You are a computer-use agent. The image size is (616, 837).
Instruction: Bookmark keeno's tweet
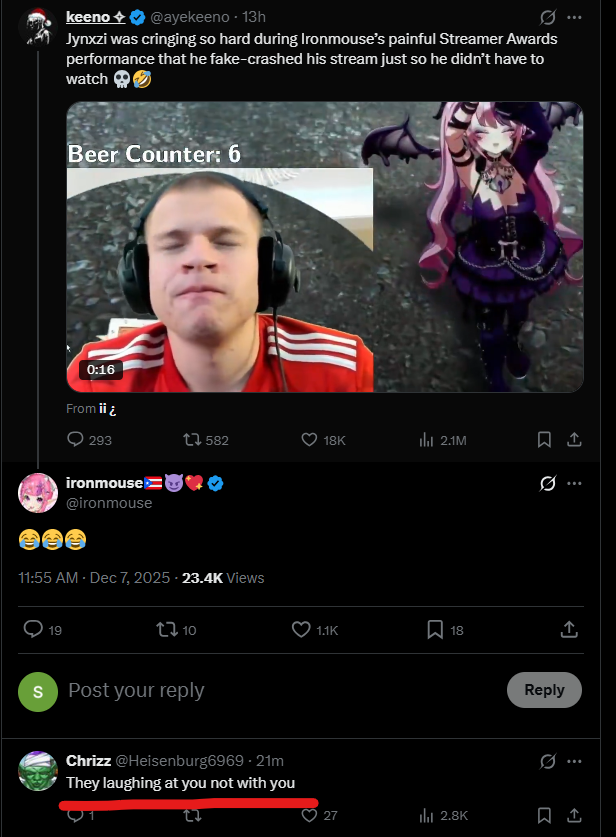[544, 440]
